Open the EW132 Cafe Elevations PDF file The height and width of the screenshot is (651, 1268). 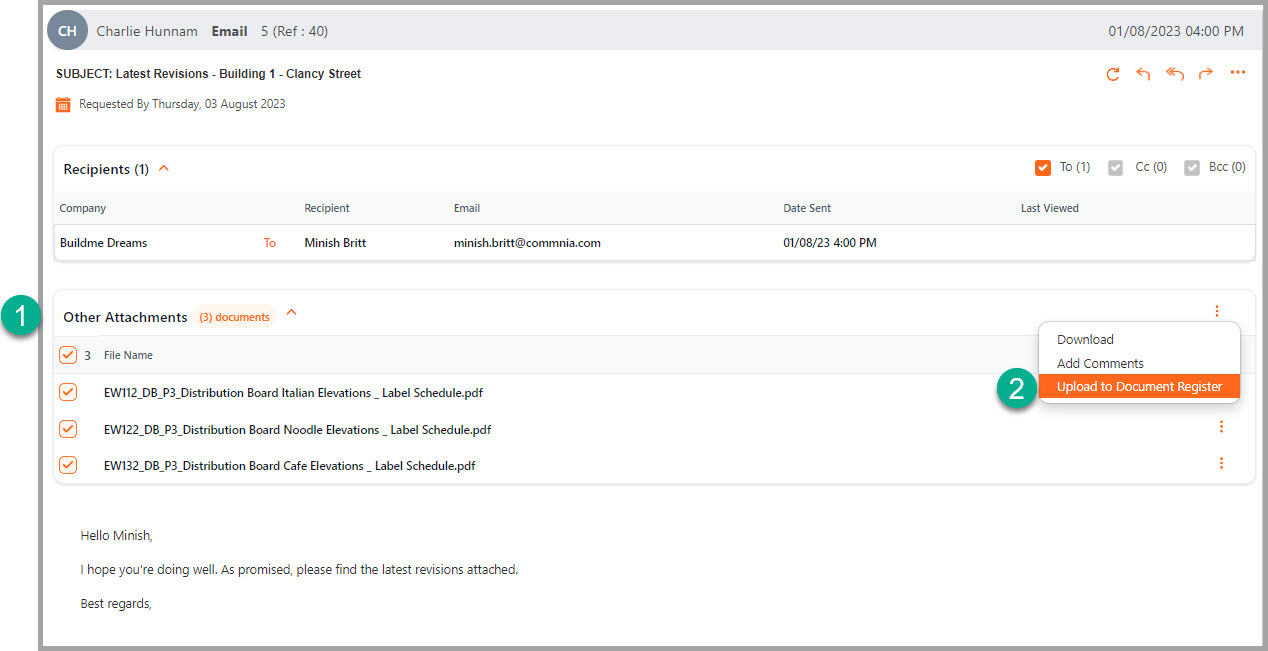point(289,466)
